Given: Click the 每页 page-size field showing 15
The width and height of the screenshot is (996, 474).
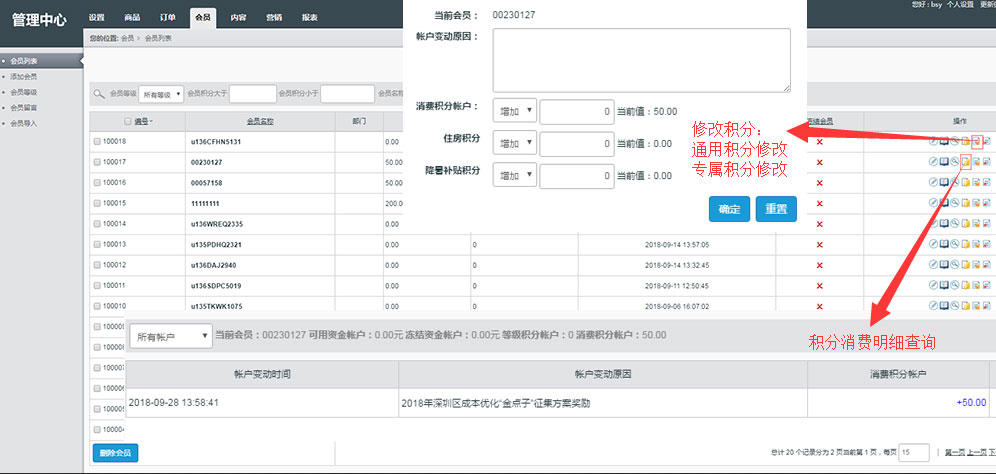Looking at the screenshot, I should pyautogui.click(x=915, y=452).
